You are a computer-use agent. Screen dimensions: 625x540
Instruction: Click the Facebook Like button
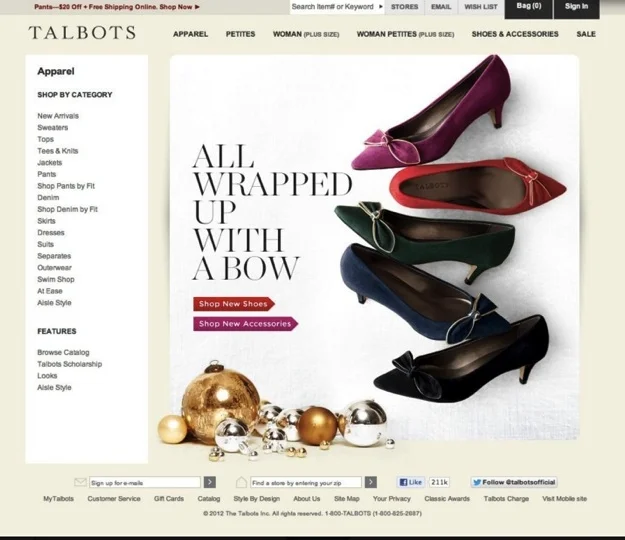tap(411, 482)
